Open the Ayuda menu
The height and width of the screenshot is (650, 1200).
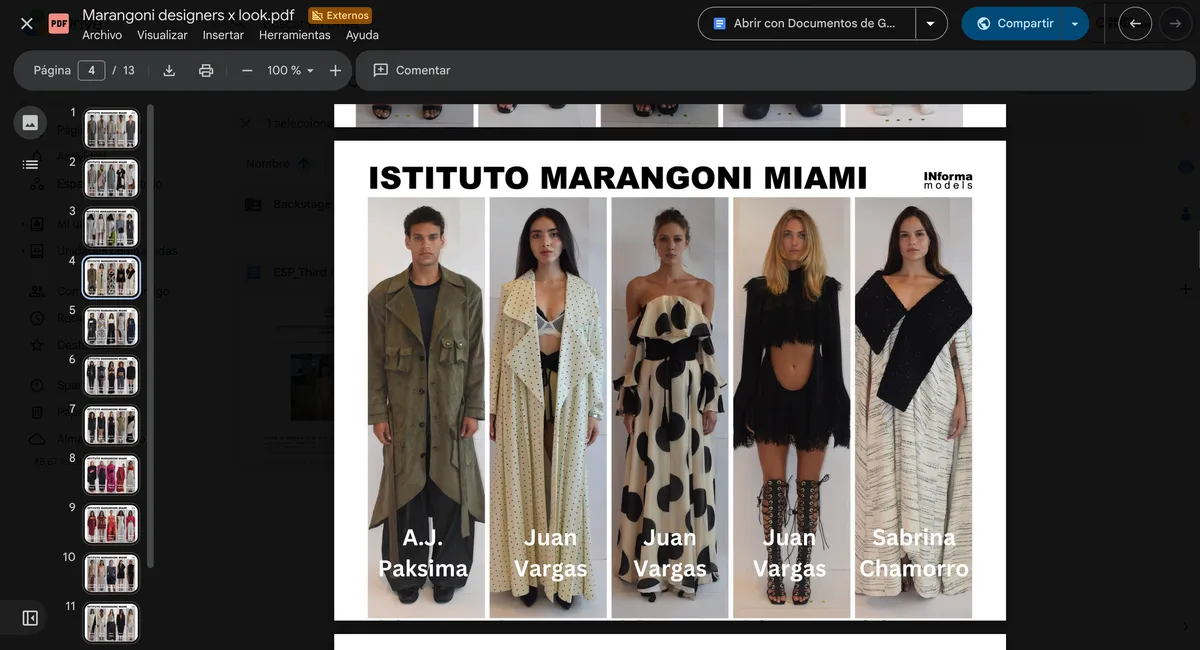(362, 35)
